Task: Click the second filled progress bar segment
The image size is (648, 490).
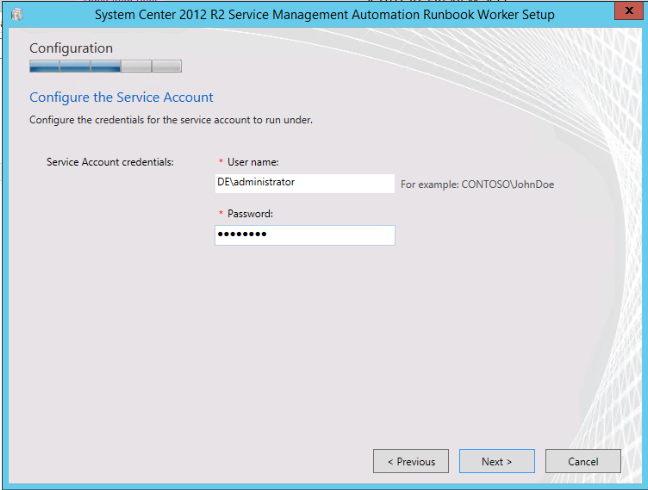Action: (x=75, y=67)
